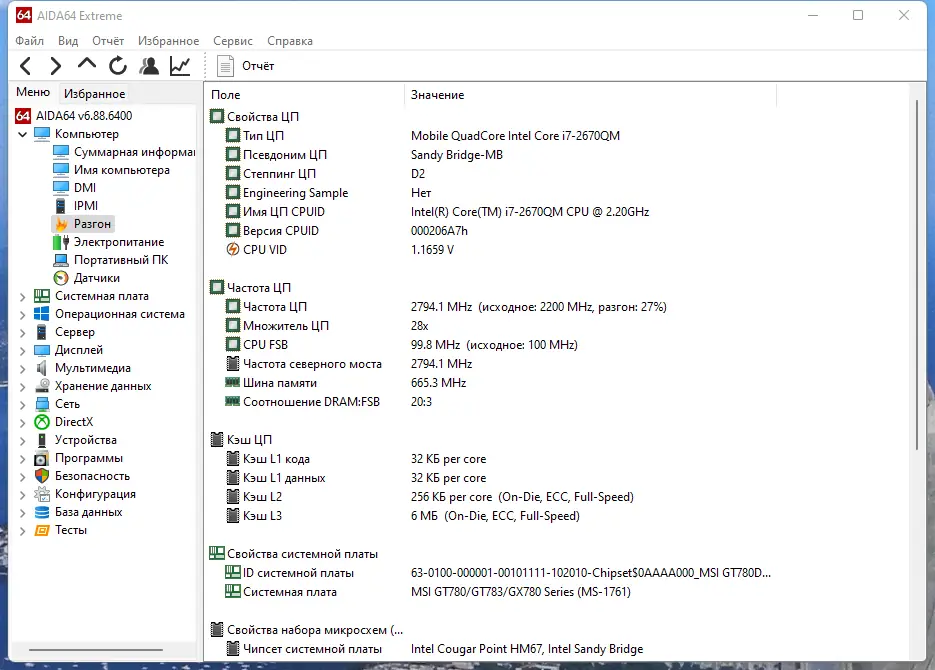Select the Безопасность shield icon
Viewport: 935px width, 670px height.
tap(42, 476)
